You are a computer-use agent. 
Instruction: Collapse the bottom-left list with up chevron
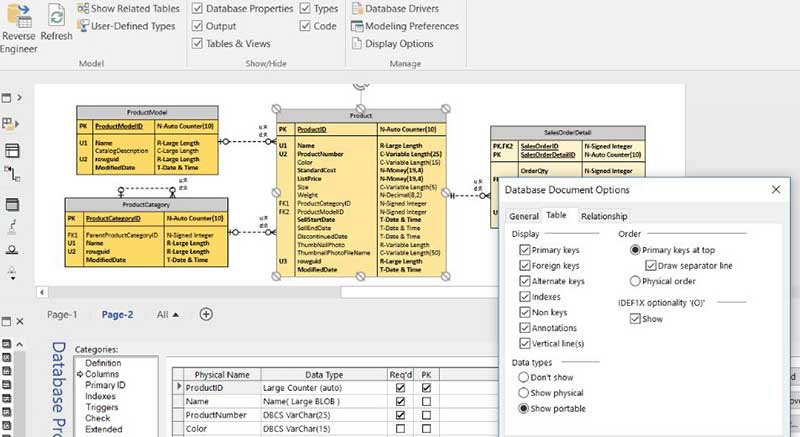(x=19, y=344)
